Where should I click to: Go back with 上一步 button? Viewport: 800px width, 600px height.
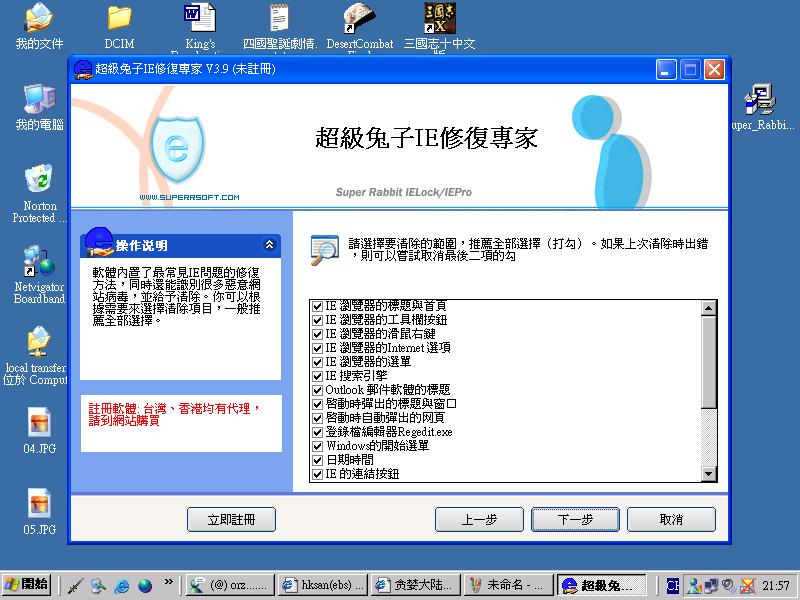click(x=479, y=519)
